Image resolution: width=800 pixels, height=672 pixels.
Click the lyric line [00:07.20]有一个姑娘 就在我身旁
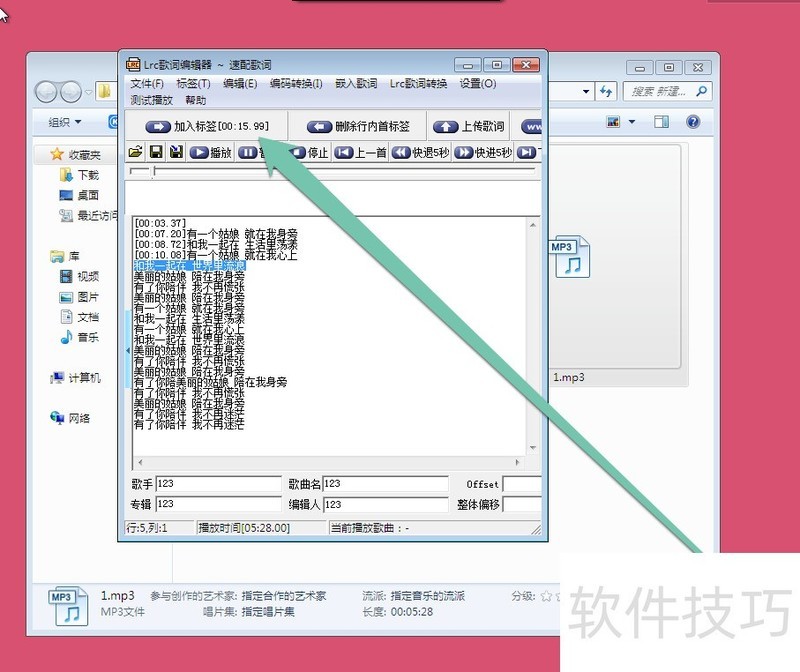click(x=216, y=234)
